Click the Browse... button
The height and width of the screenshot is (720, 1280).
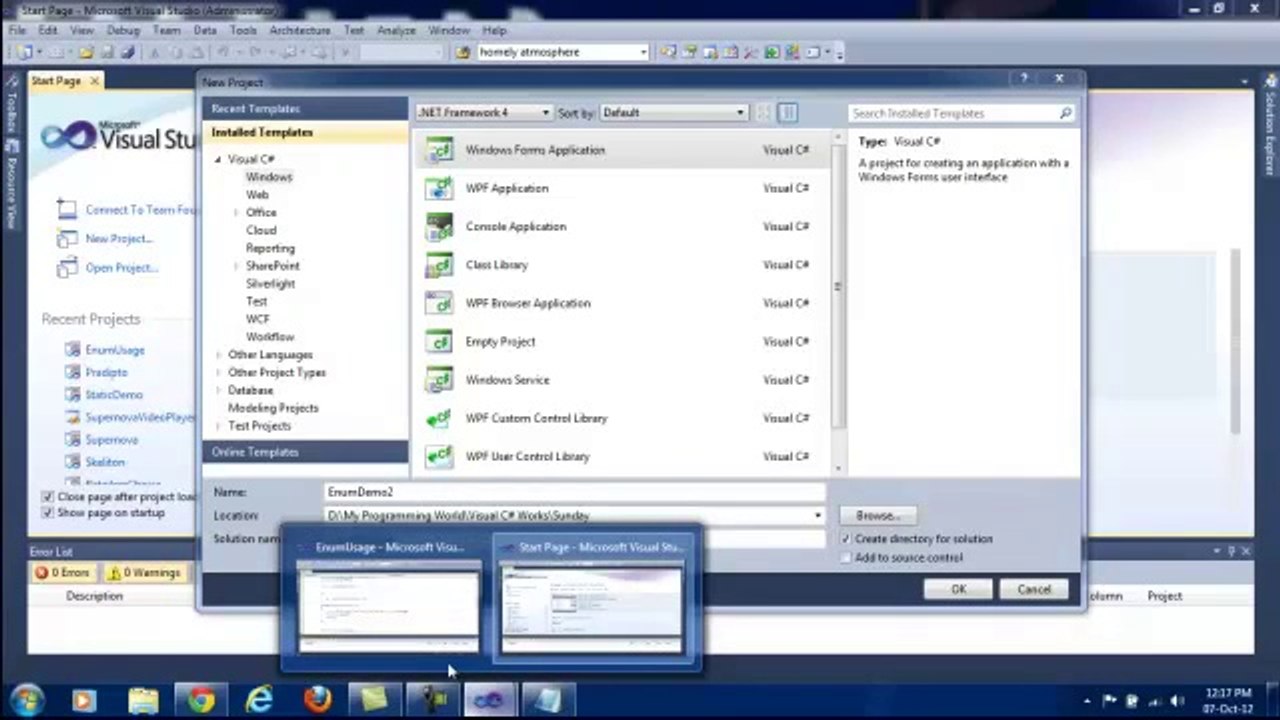877,516
